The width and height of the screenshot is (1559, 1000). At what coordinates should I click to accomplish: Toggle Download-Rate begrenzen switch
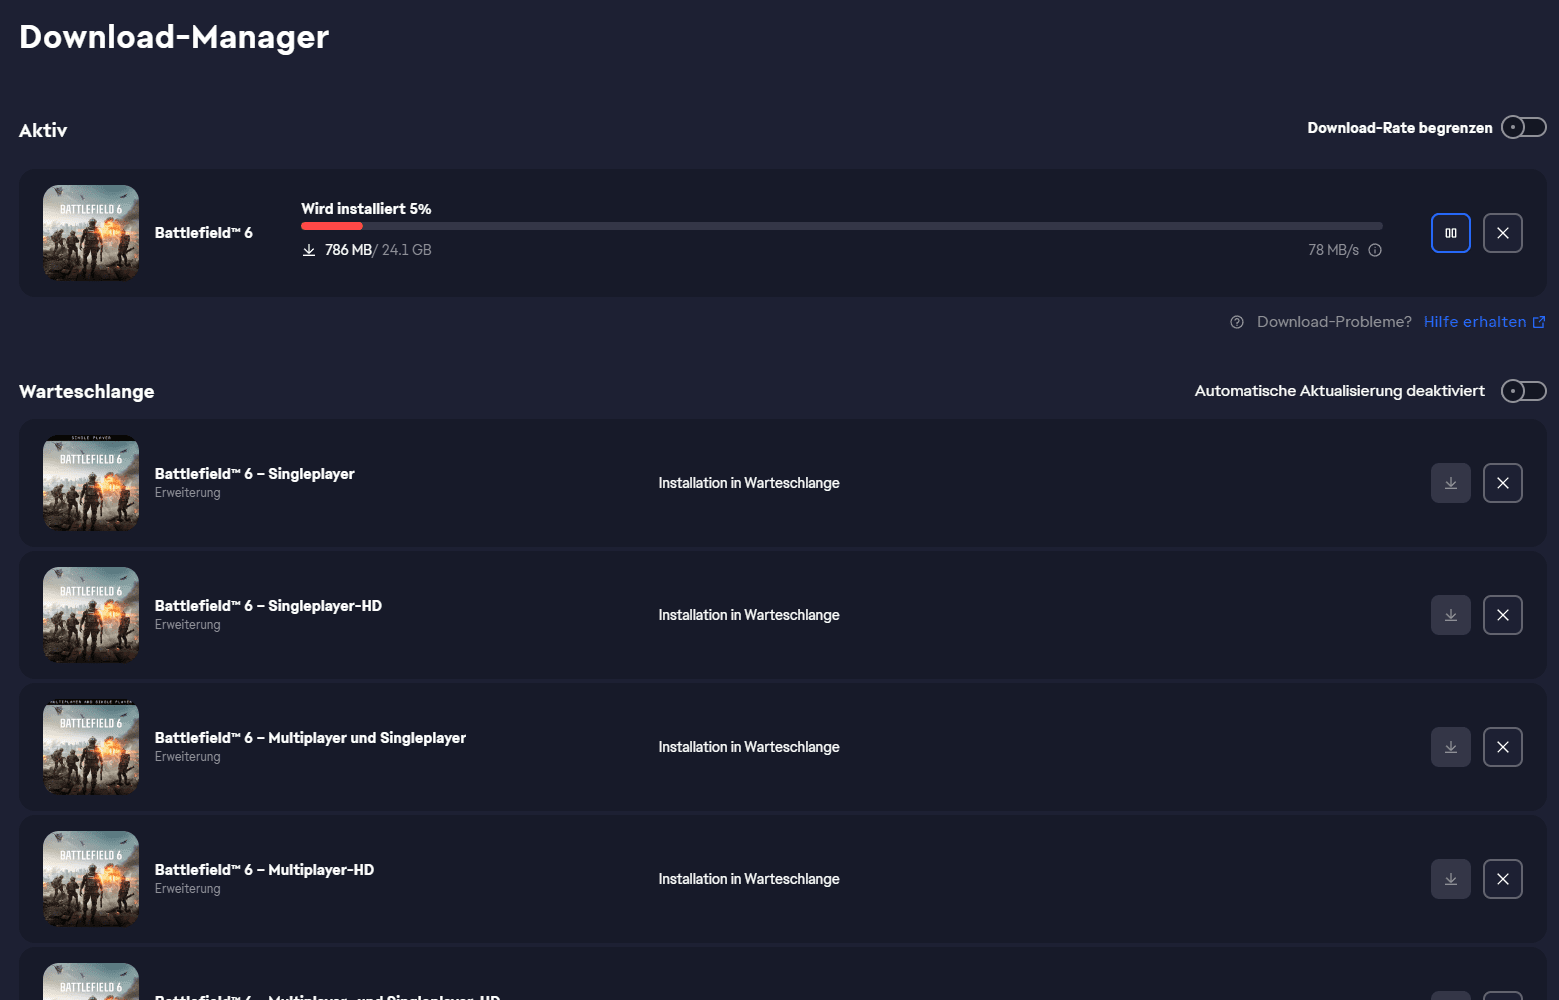1523,127
